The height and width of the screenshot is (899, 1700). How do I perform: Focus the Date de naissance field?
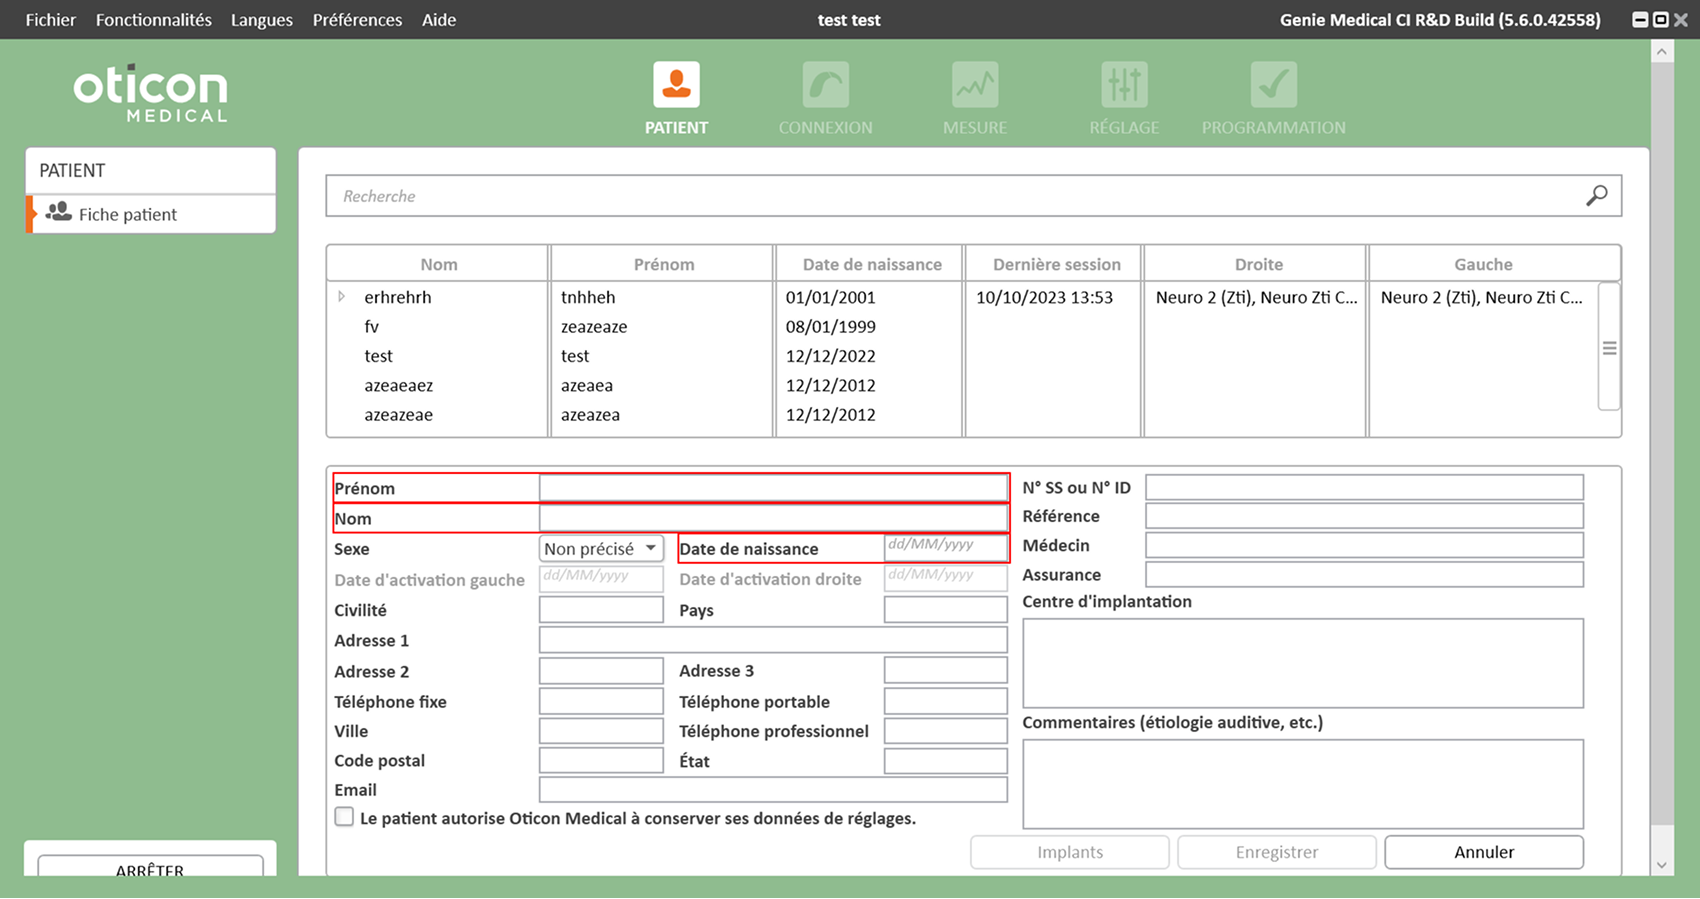pos(945,548)
